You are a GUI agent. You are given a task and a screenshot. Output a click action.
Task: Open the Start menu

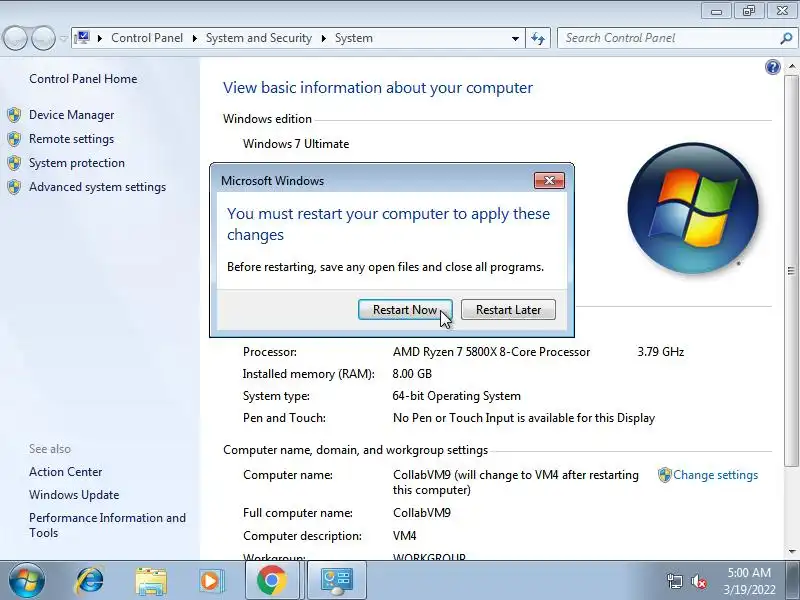(x=27, y=581)
